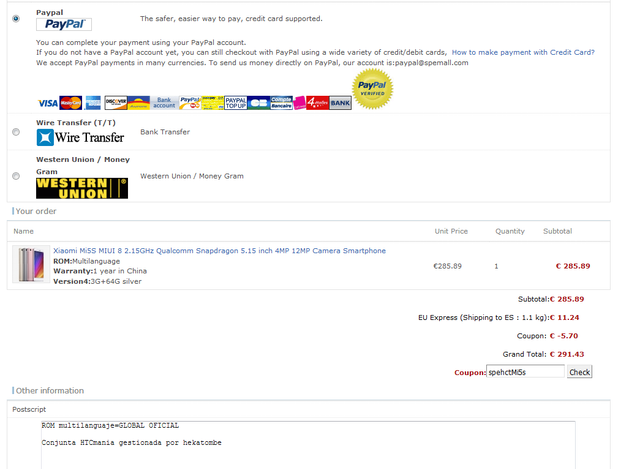Click the CB carte bancaire logo

coord(259,103)
